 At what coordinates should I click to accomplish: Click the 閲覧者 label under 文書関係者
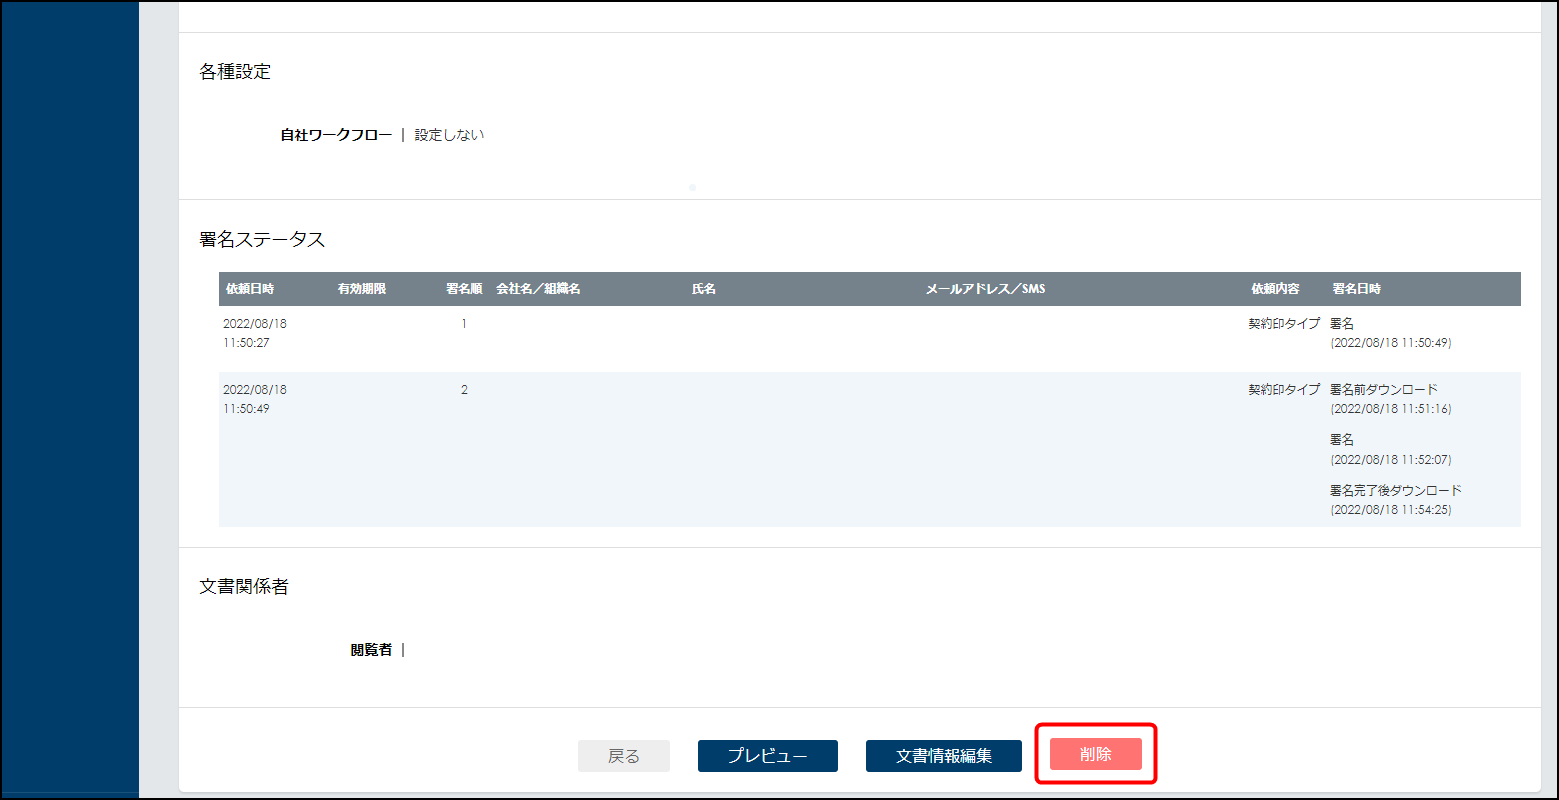371,650
